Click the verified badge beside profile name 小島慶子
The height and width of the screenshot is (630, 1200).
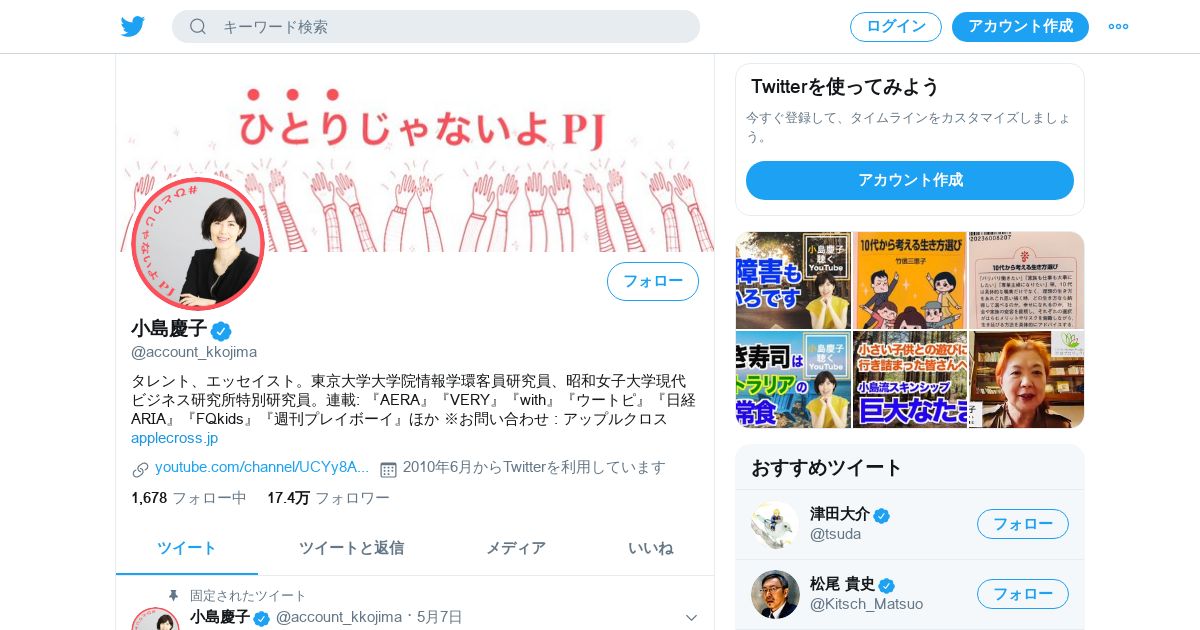221,331
